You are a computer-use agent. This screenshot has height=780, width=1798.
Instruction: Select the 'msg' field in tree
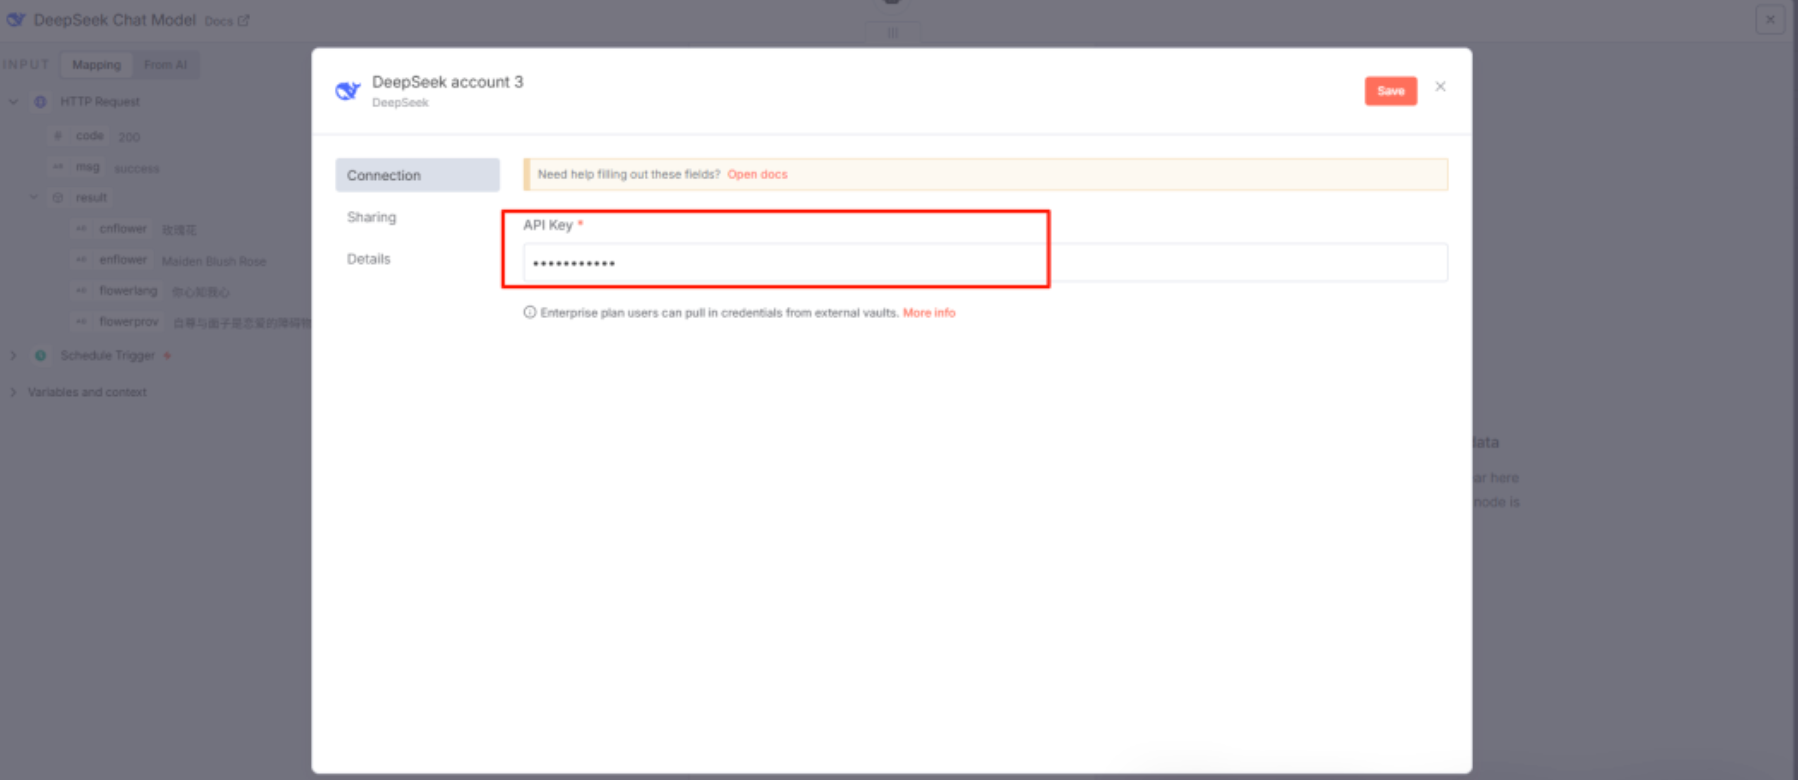click(x=87, y=167)
